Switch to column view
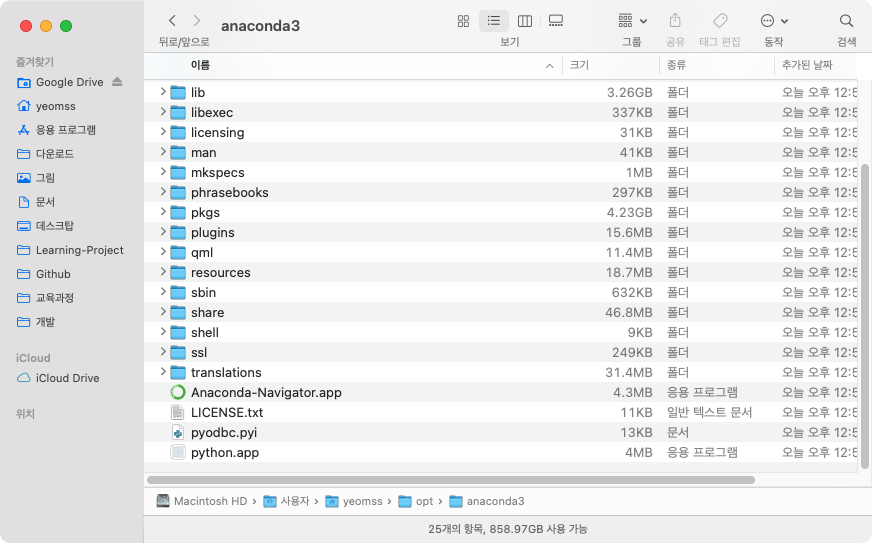Image resolution: width=872 pixels, height=543 pixels. 524,21
